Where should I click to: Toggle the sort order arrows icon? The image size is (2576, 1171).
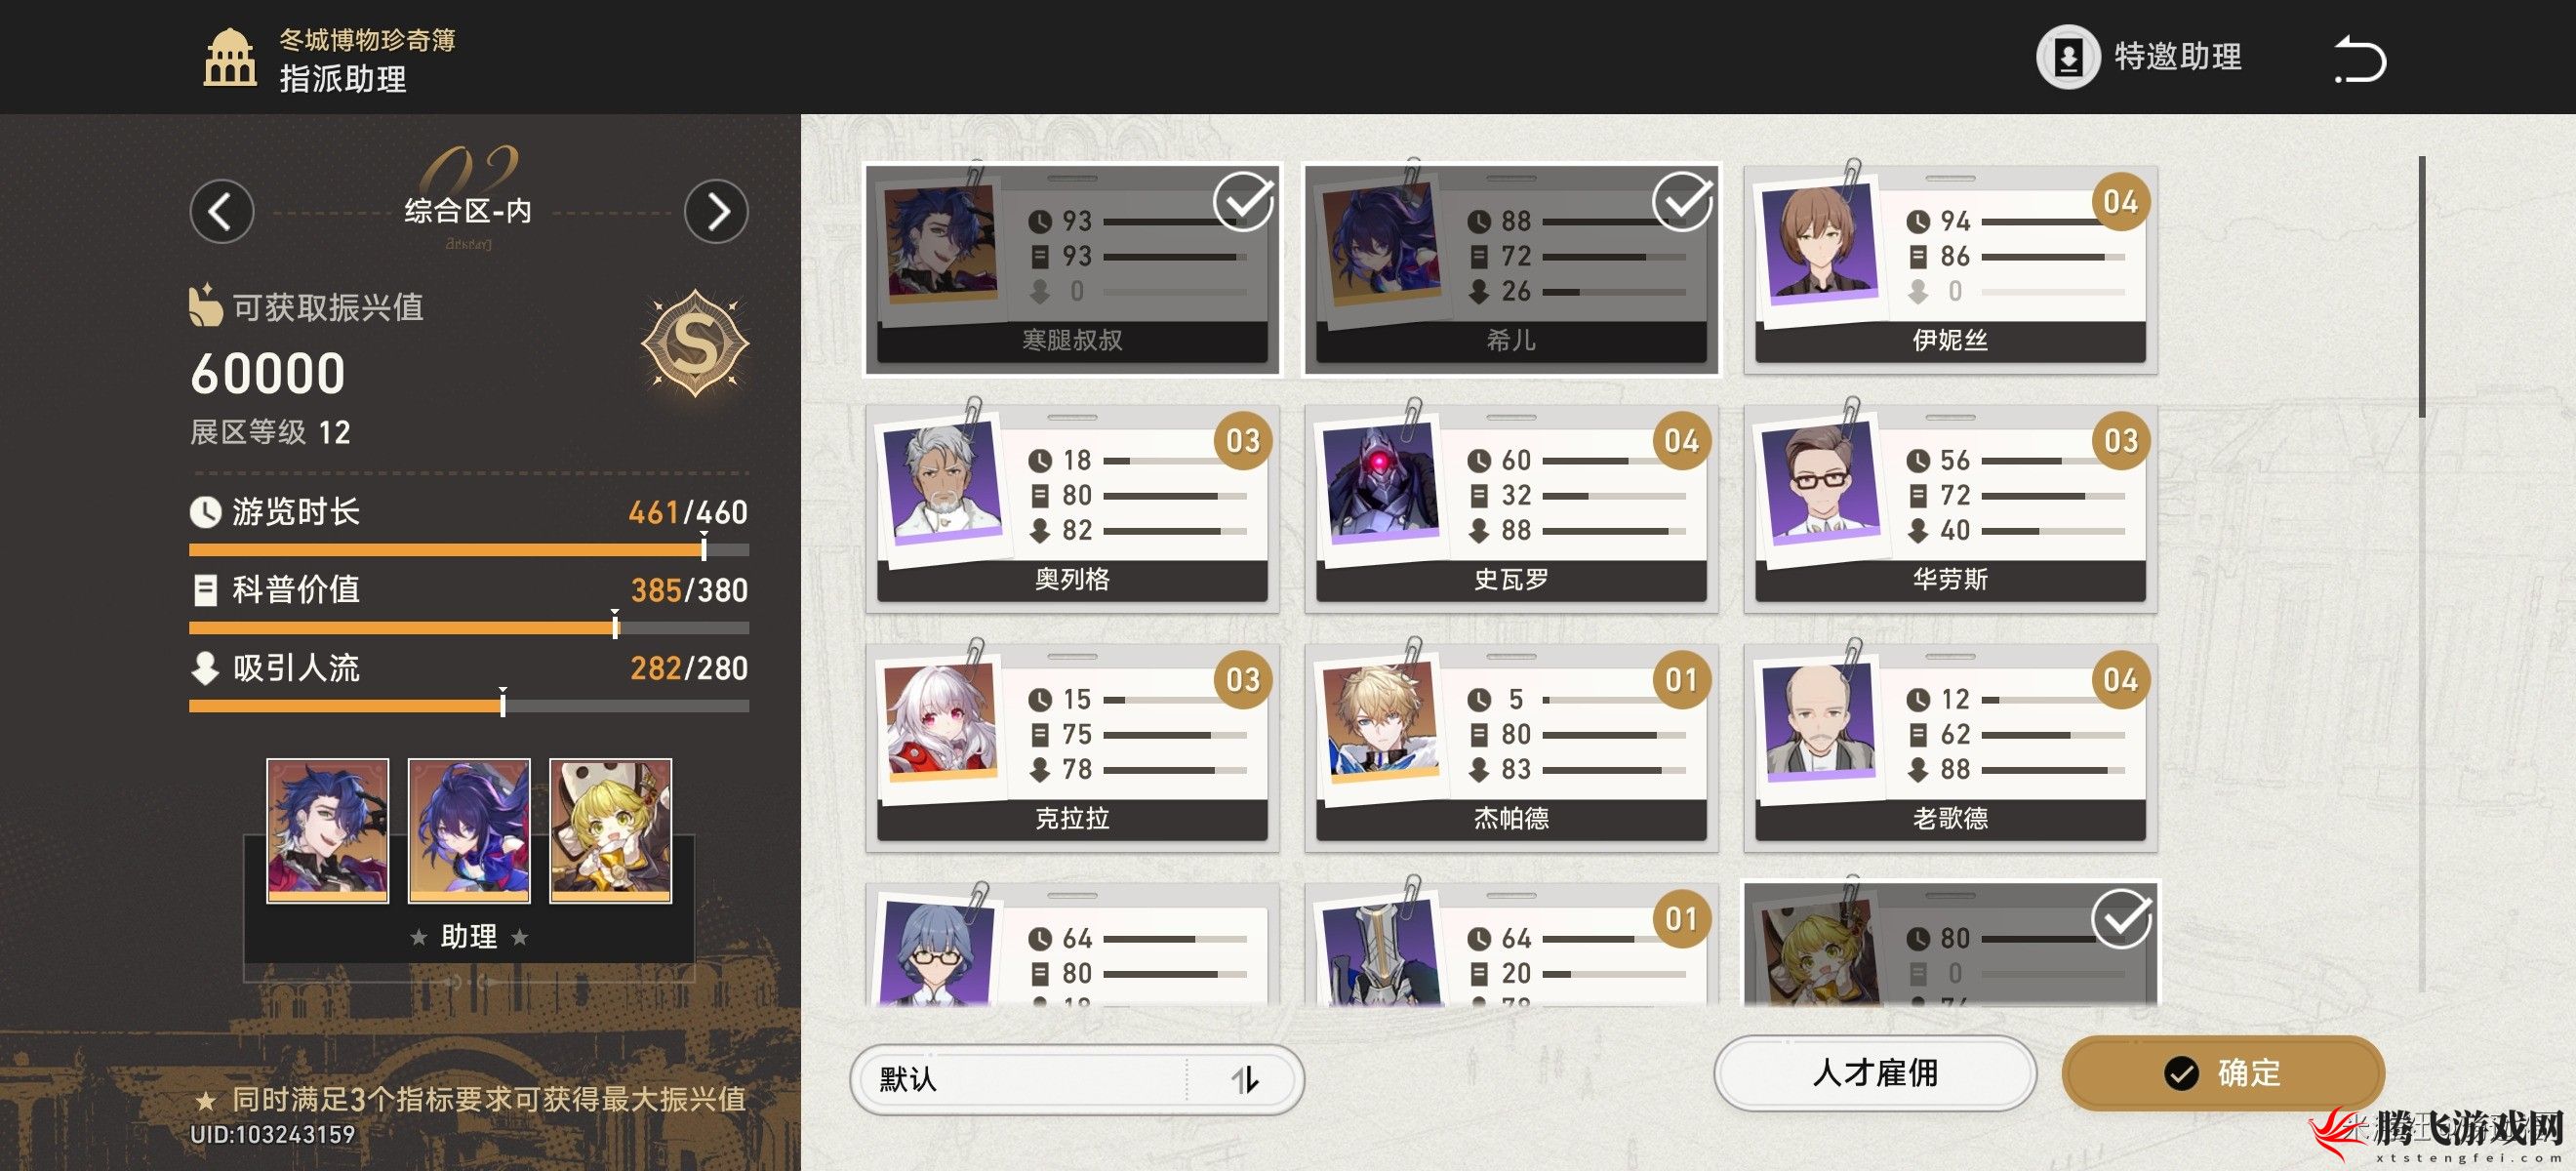tap(1244, 1080)
